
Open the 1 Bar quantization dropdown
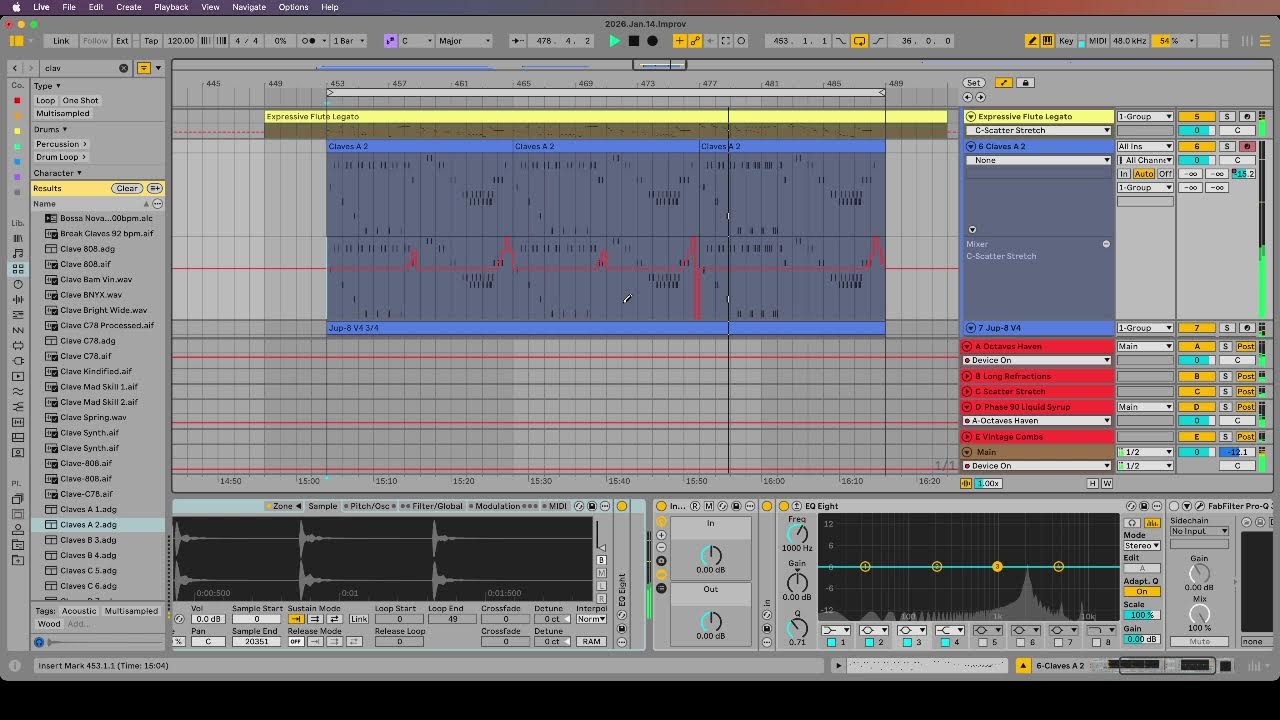tap(348, 41)
